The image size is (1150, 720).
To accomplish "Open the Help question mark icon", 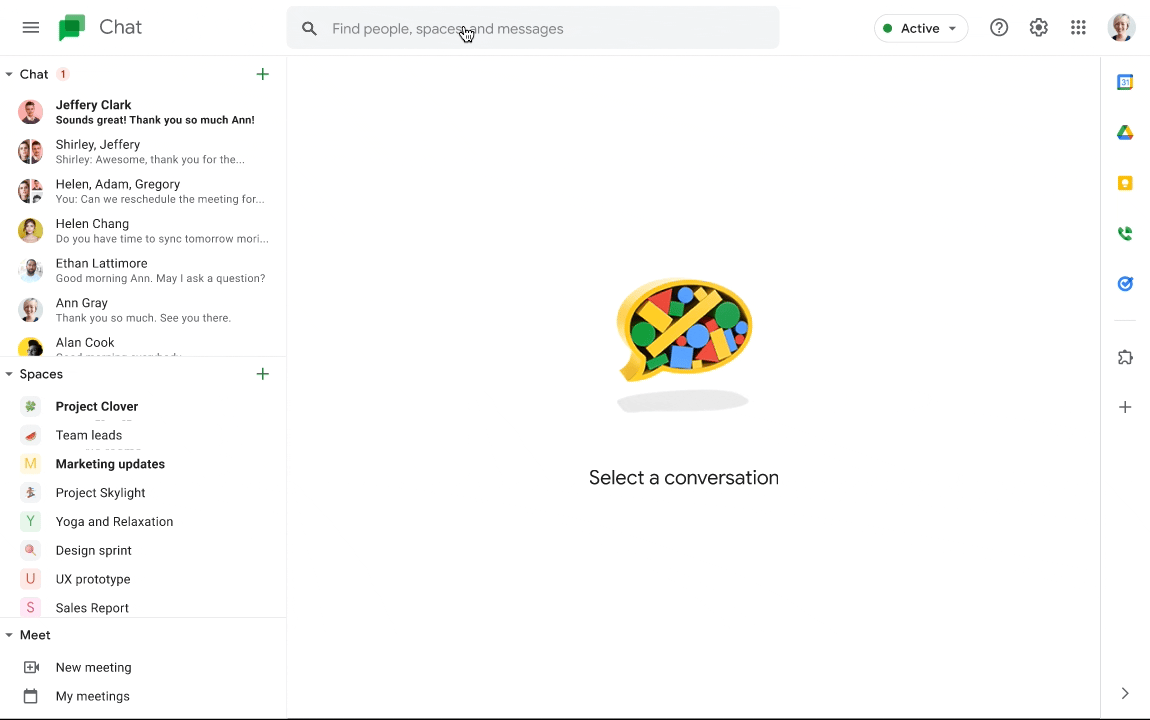I will click(x=999, y=28).
